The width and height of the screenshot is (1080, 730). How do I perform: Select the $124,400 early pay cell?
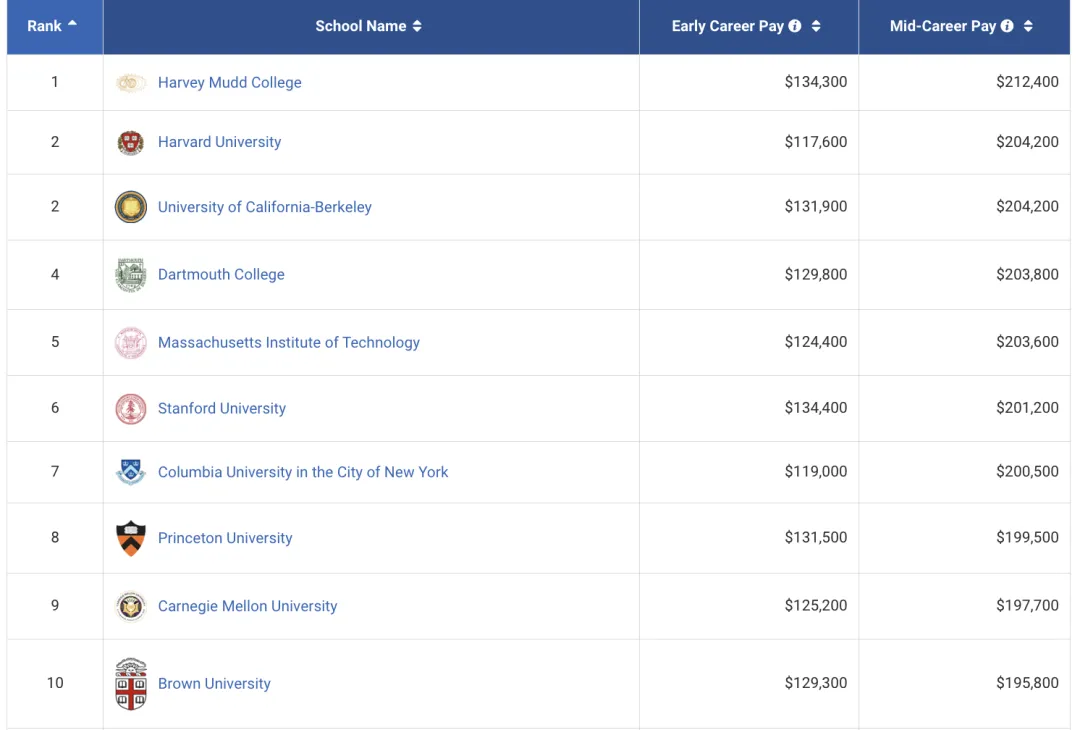point(749,342)
